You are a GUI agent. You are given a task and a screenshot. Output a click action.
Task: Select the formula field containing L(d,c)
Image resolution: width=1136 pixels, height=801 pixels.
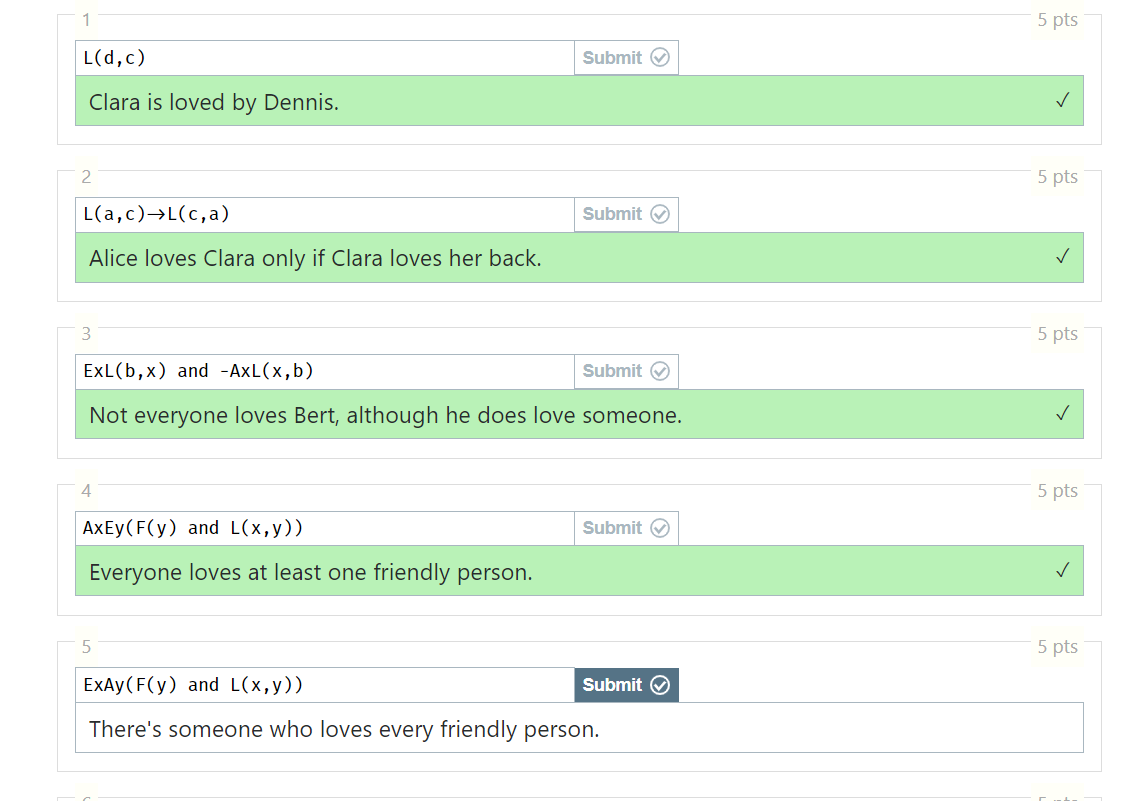click(x=324, y=57)
